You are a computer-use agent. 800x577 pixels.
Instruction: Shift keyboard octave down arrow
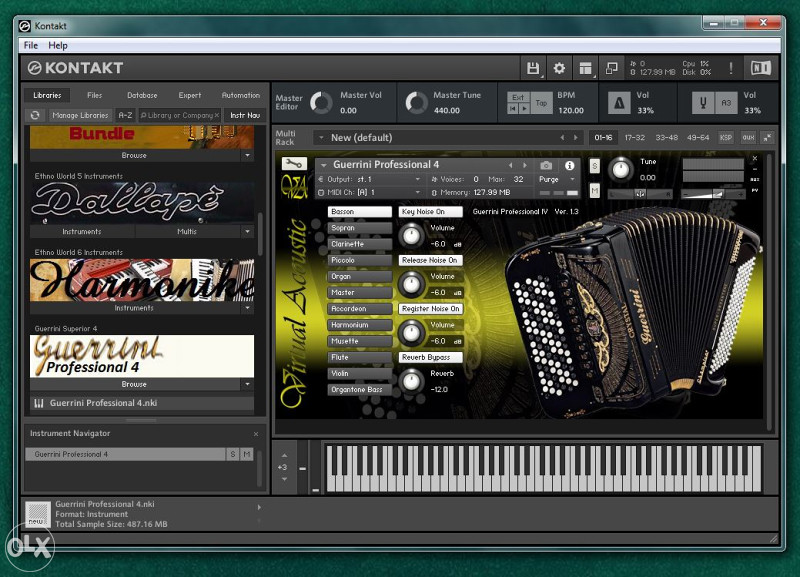(284, 479)
